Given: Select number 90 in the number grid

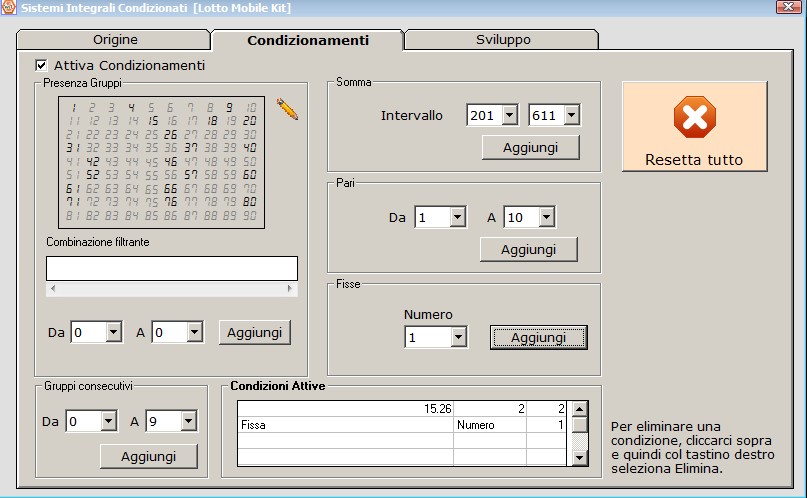Looking at the screenshot, I should 250,216.
